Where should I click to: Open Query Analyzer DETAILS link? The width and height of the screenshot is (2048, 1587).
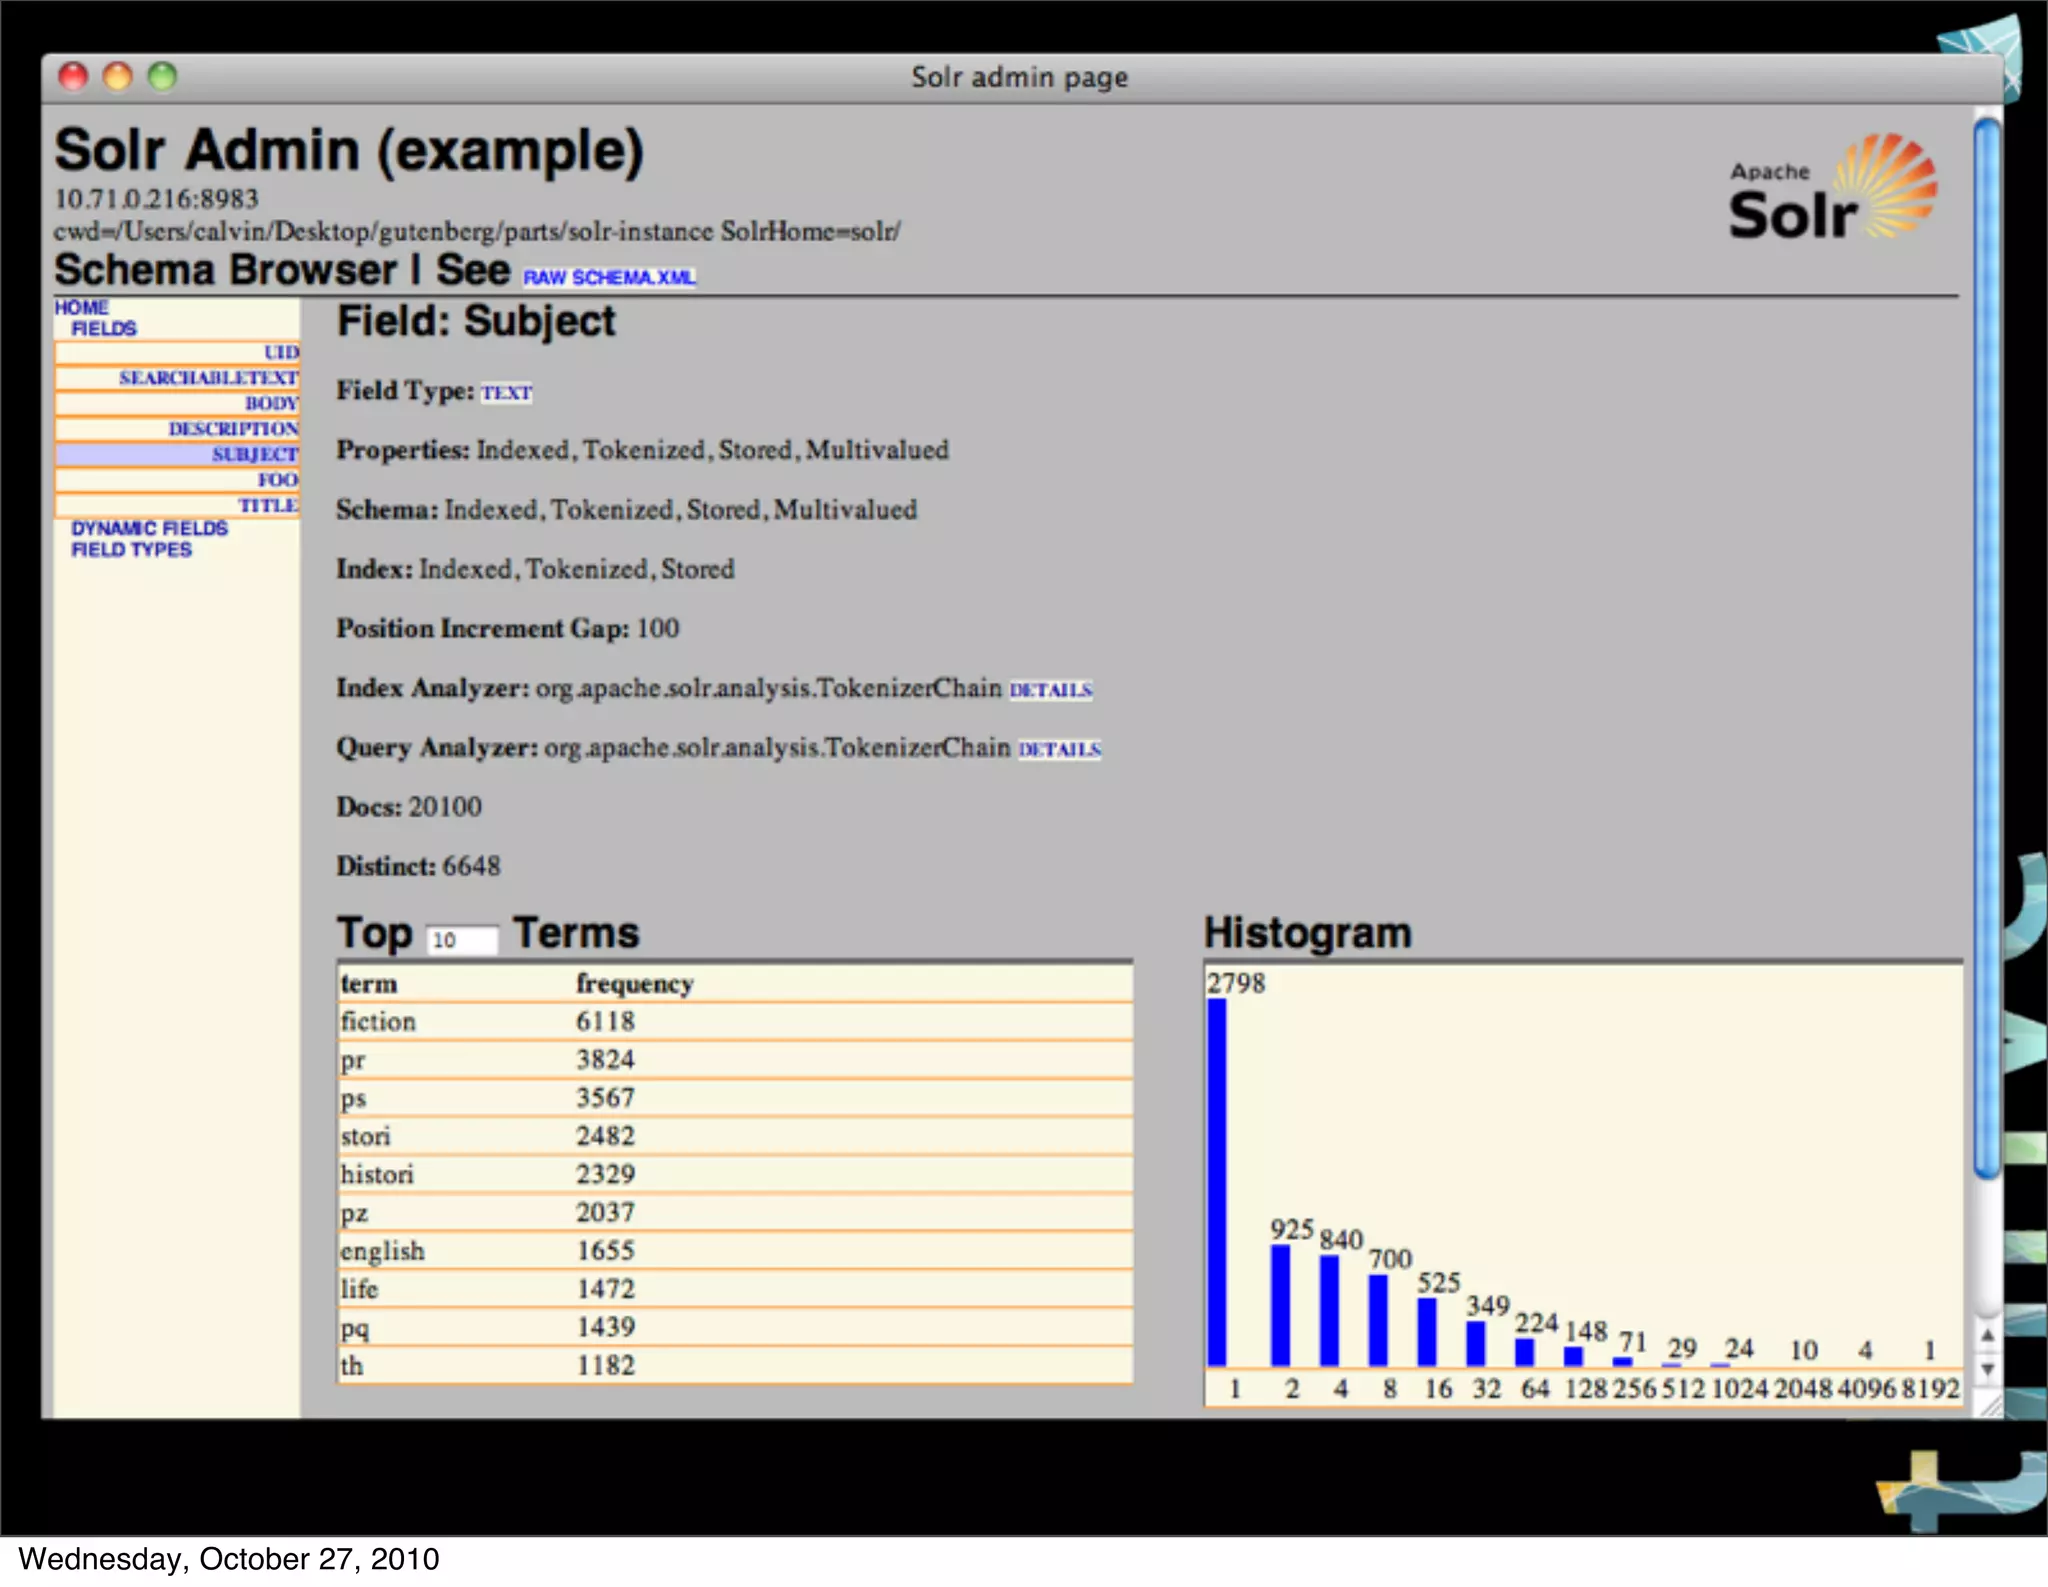1059,750
